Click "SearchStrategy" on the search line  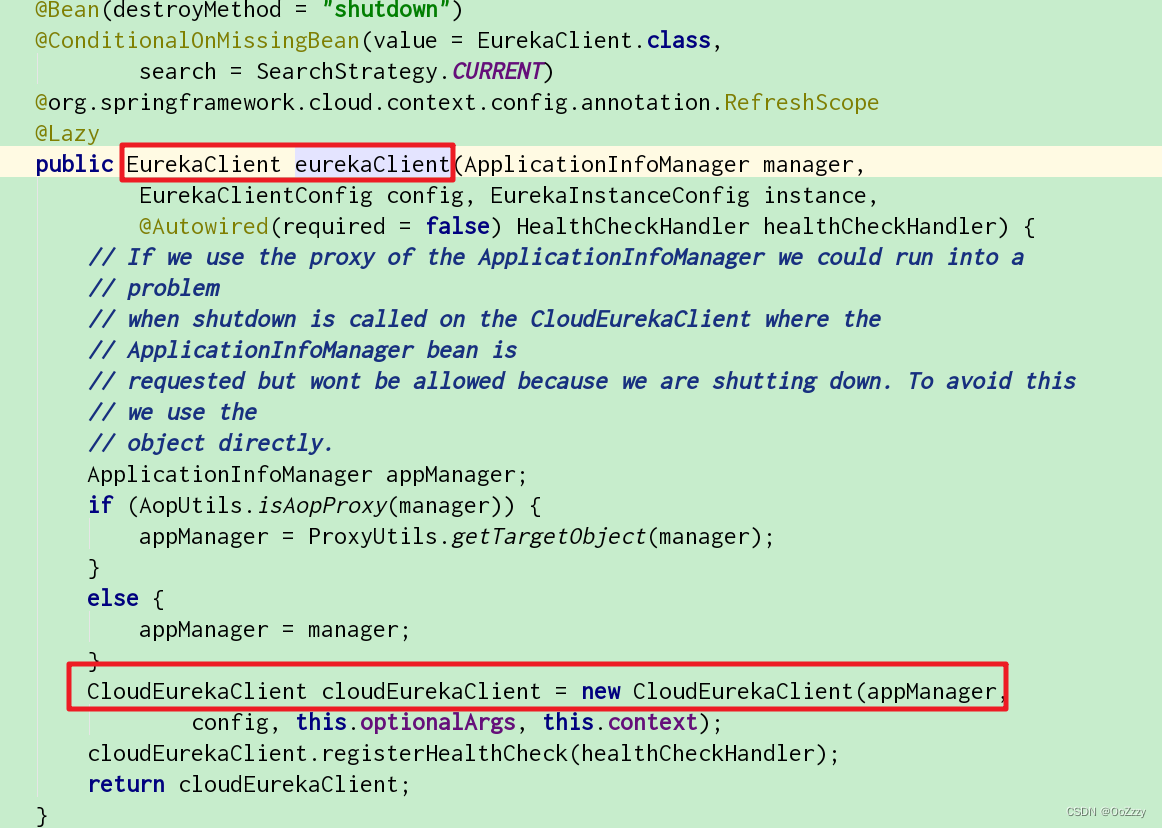[x=347, y=71]
